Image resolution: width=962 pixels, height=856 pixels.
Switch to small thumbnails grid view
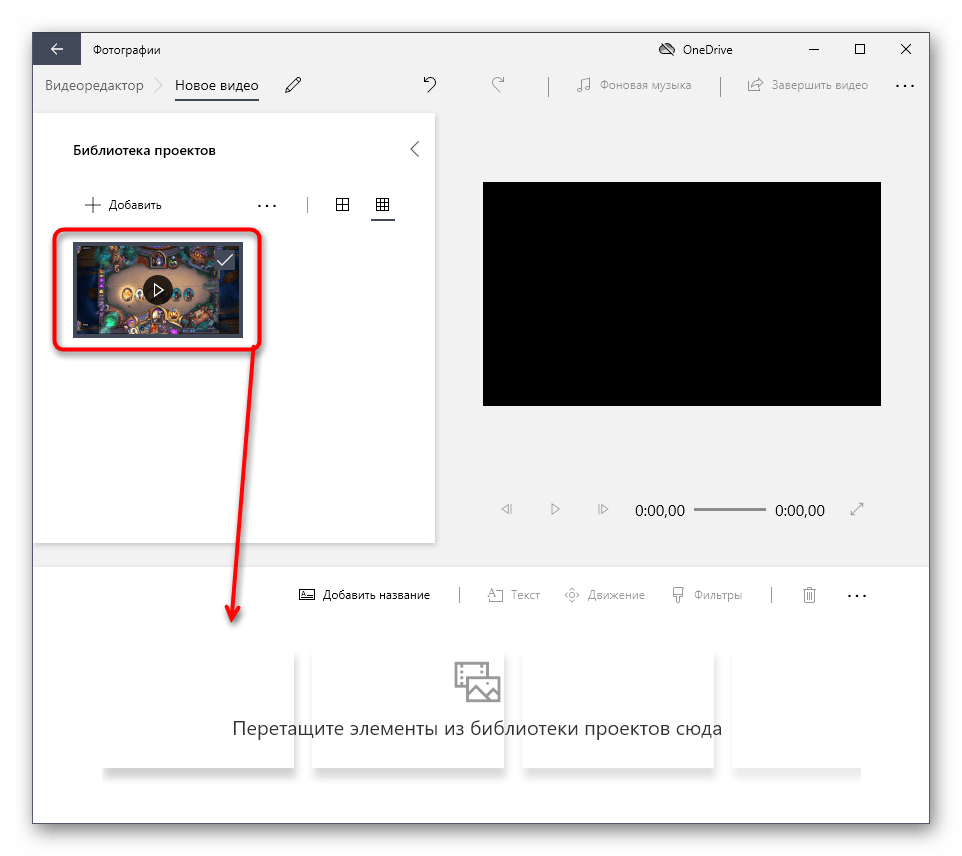pos(382,205)
